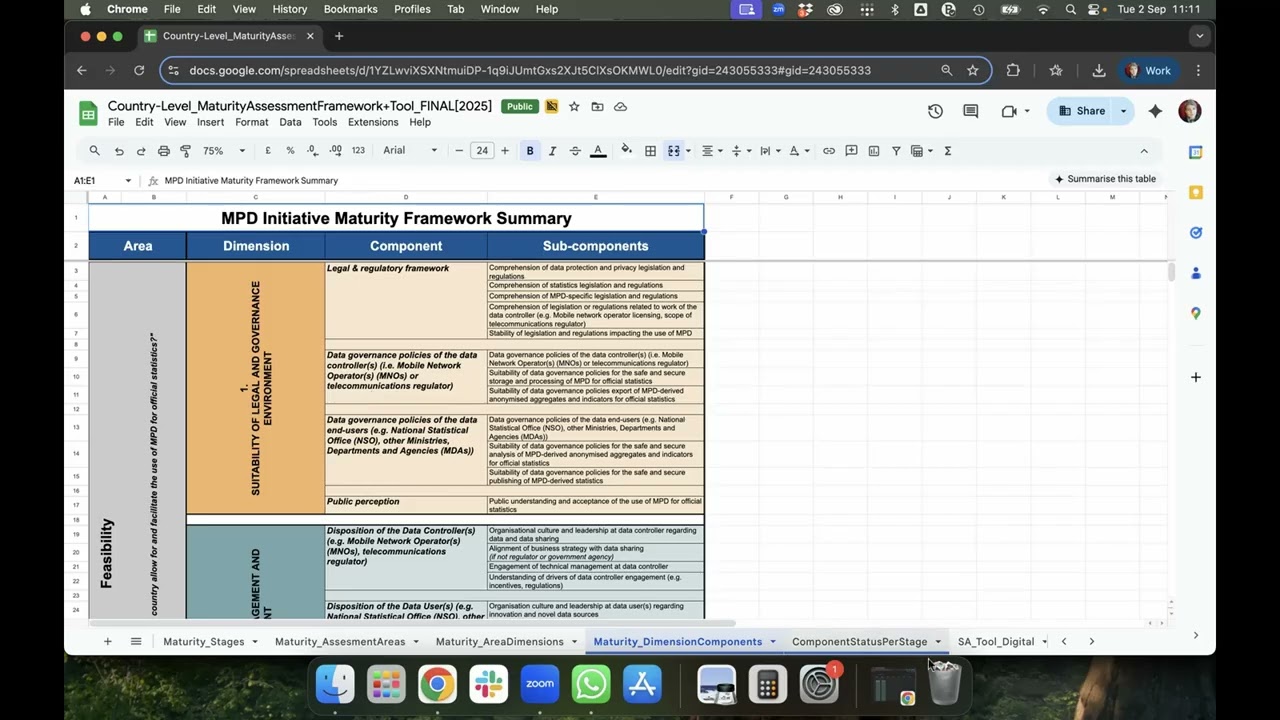
Task: Open horizontal align dropdown
Action: pos(711,151)
